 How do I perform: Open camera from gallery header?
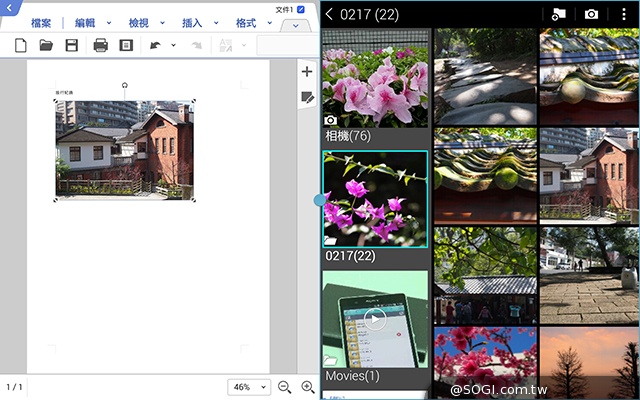(591, 14)
